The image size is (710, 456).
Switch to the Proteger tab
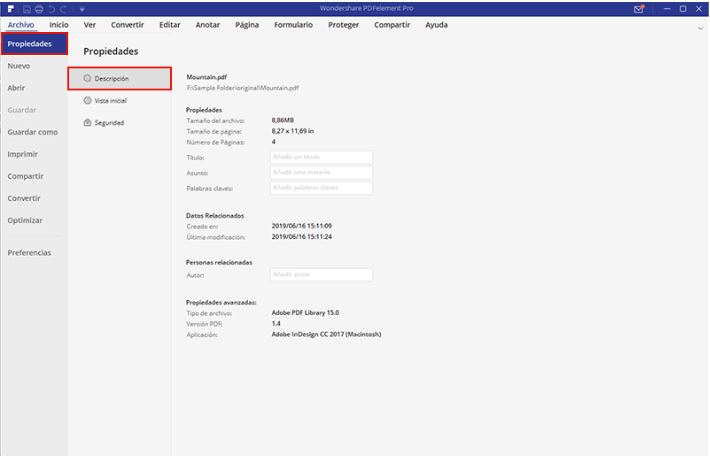click(342, 24)
